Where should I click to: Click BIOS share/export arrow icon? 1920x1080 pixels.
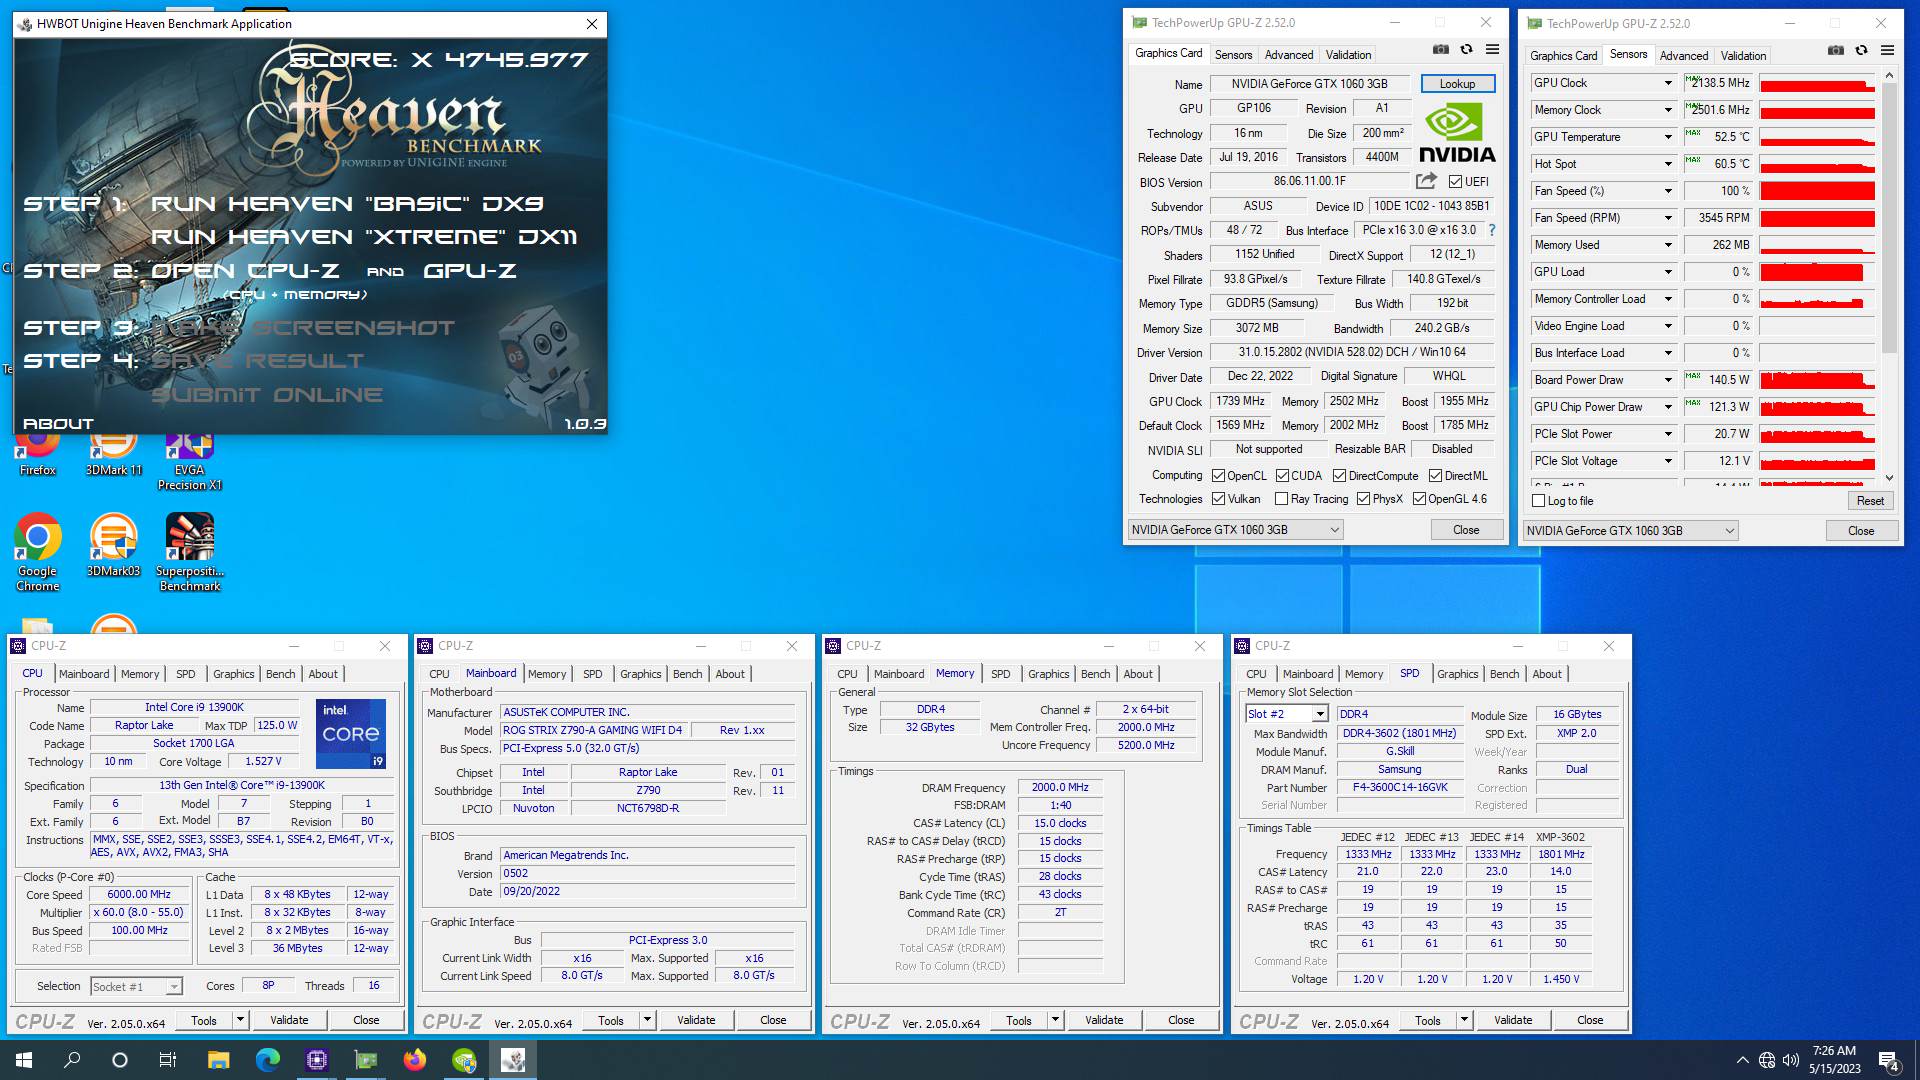click(x=1426, y=181)
